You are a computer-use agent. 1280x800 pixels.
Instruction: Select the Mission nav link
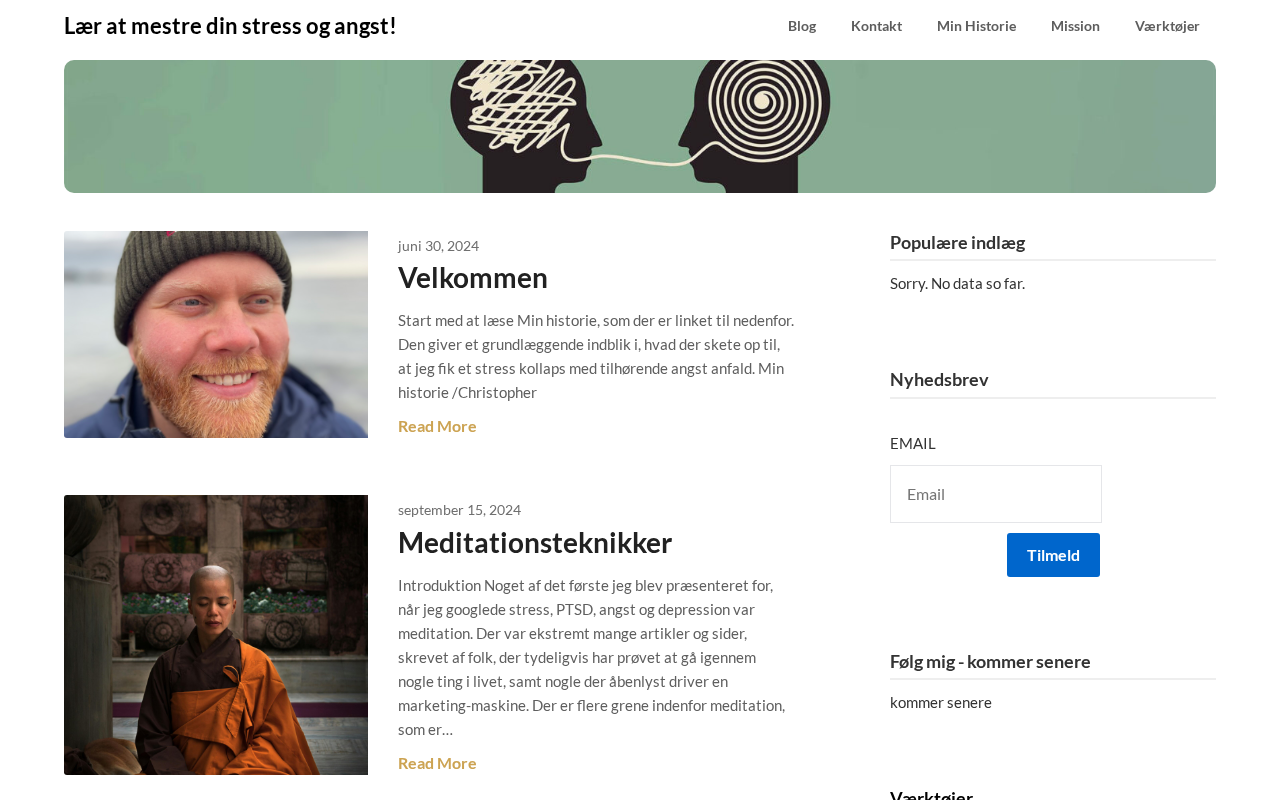pyautogui.click(x=1075, y=26)
